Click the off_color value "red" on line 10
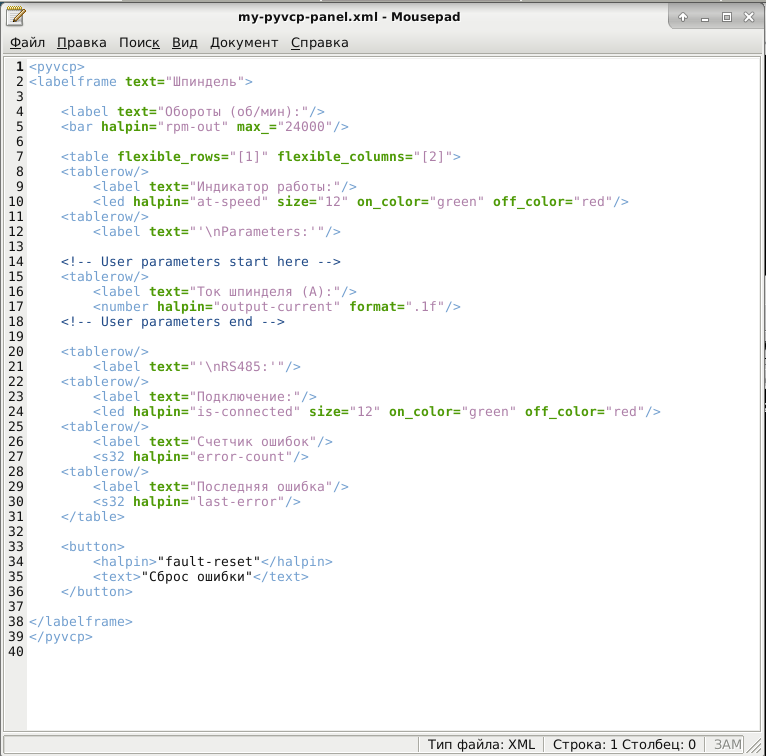Image resolution: width=766 pixels, height=756 pixels. [x=593, y=202]
